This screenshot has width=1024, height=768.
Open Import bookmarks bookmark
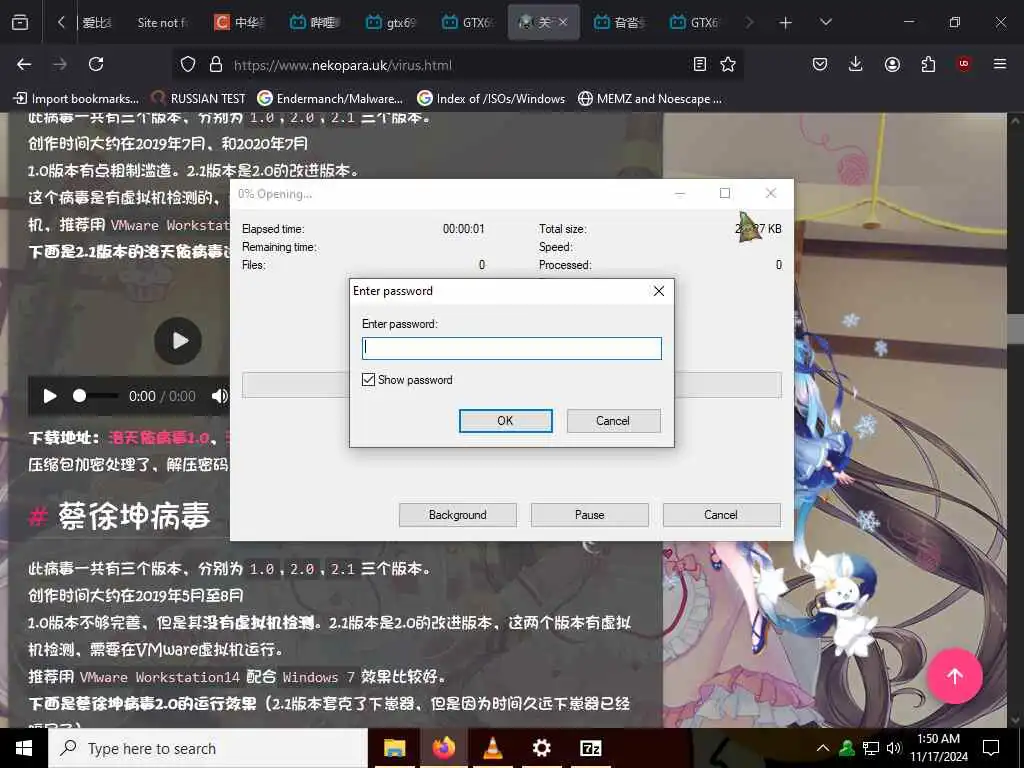click(x=76, y=99)
